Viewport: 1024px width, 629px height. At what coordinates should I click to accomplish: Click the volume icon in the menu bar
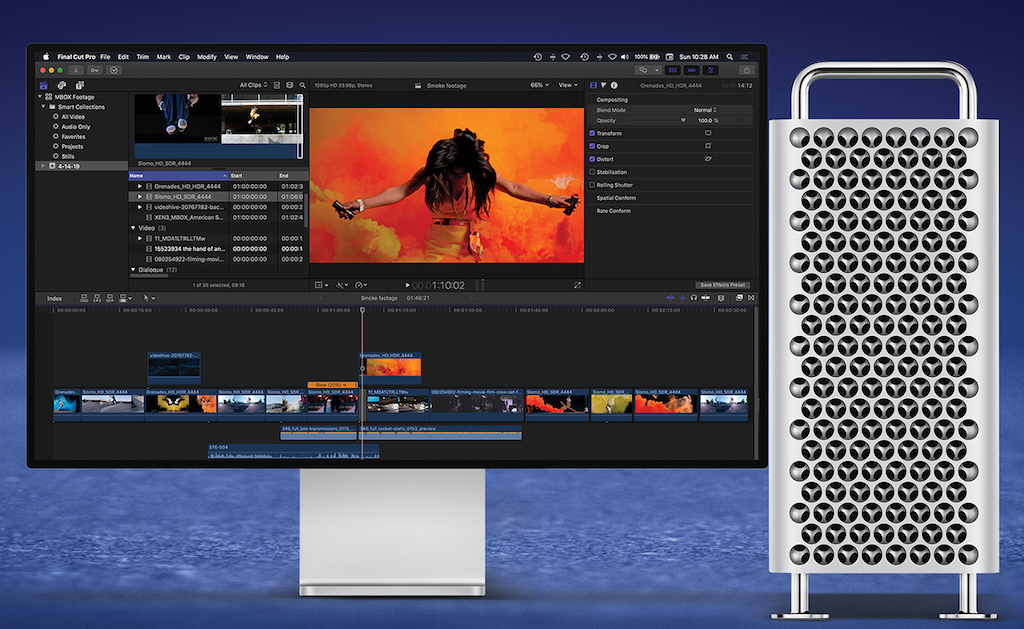pyautogui.click(x=624, y=57)
